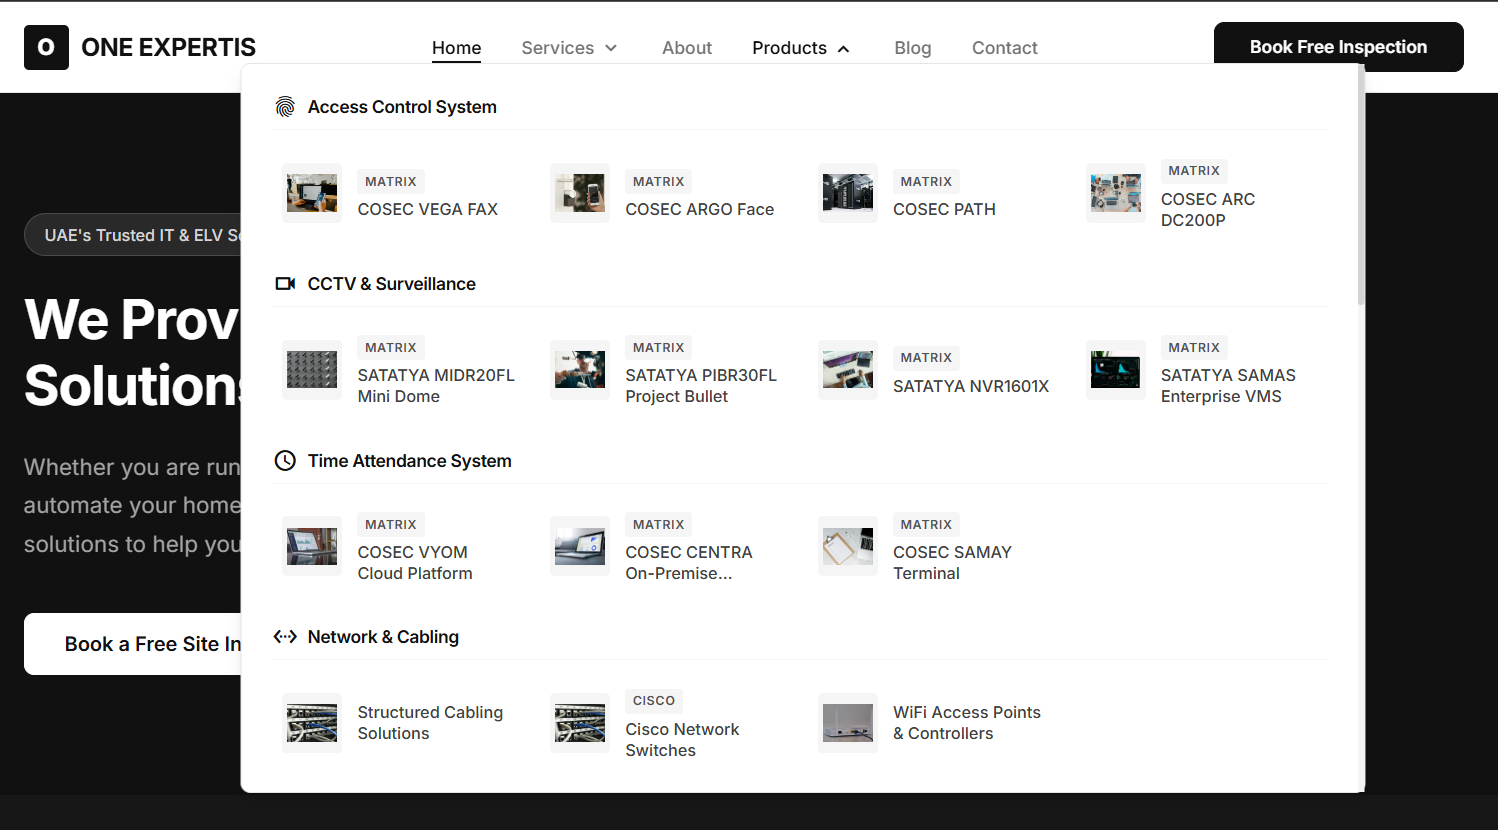
Task: Open the SATATYA NVR1601X product thumbnail
Action: pos(848,370)
